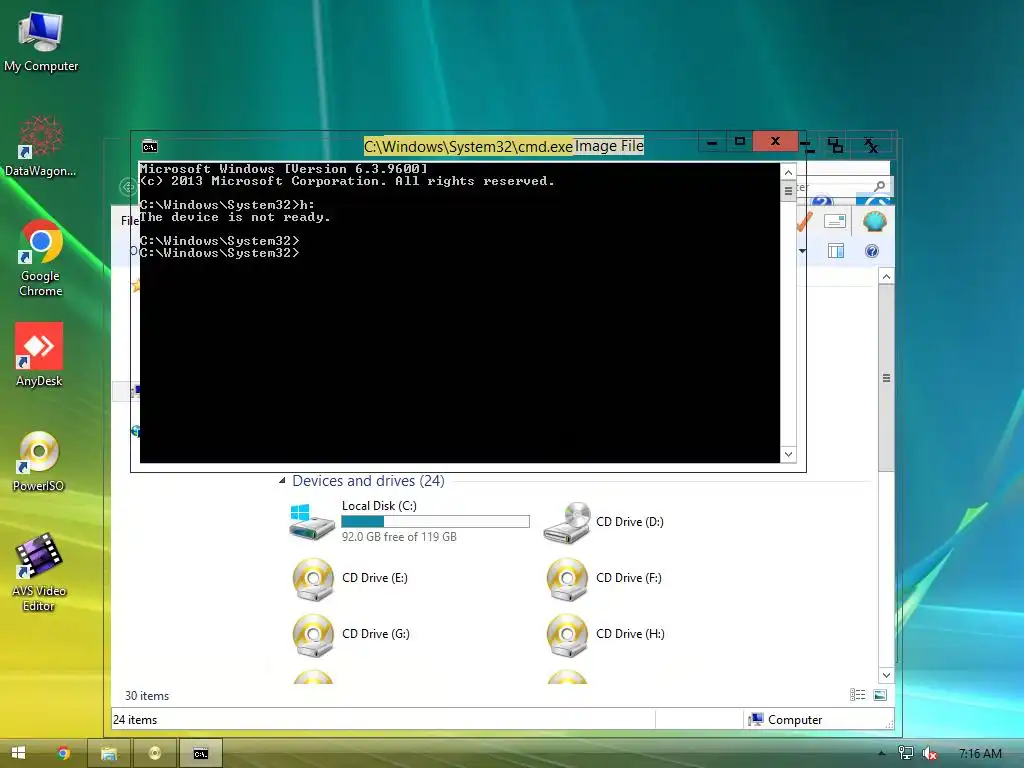Click 'Devices and drives (24)' heading
The height and width of the screenshot is (768, 1024).
368,481
